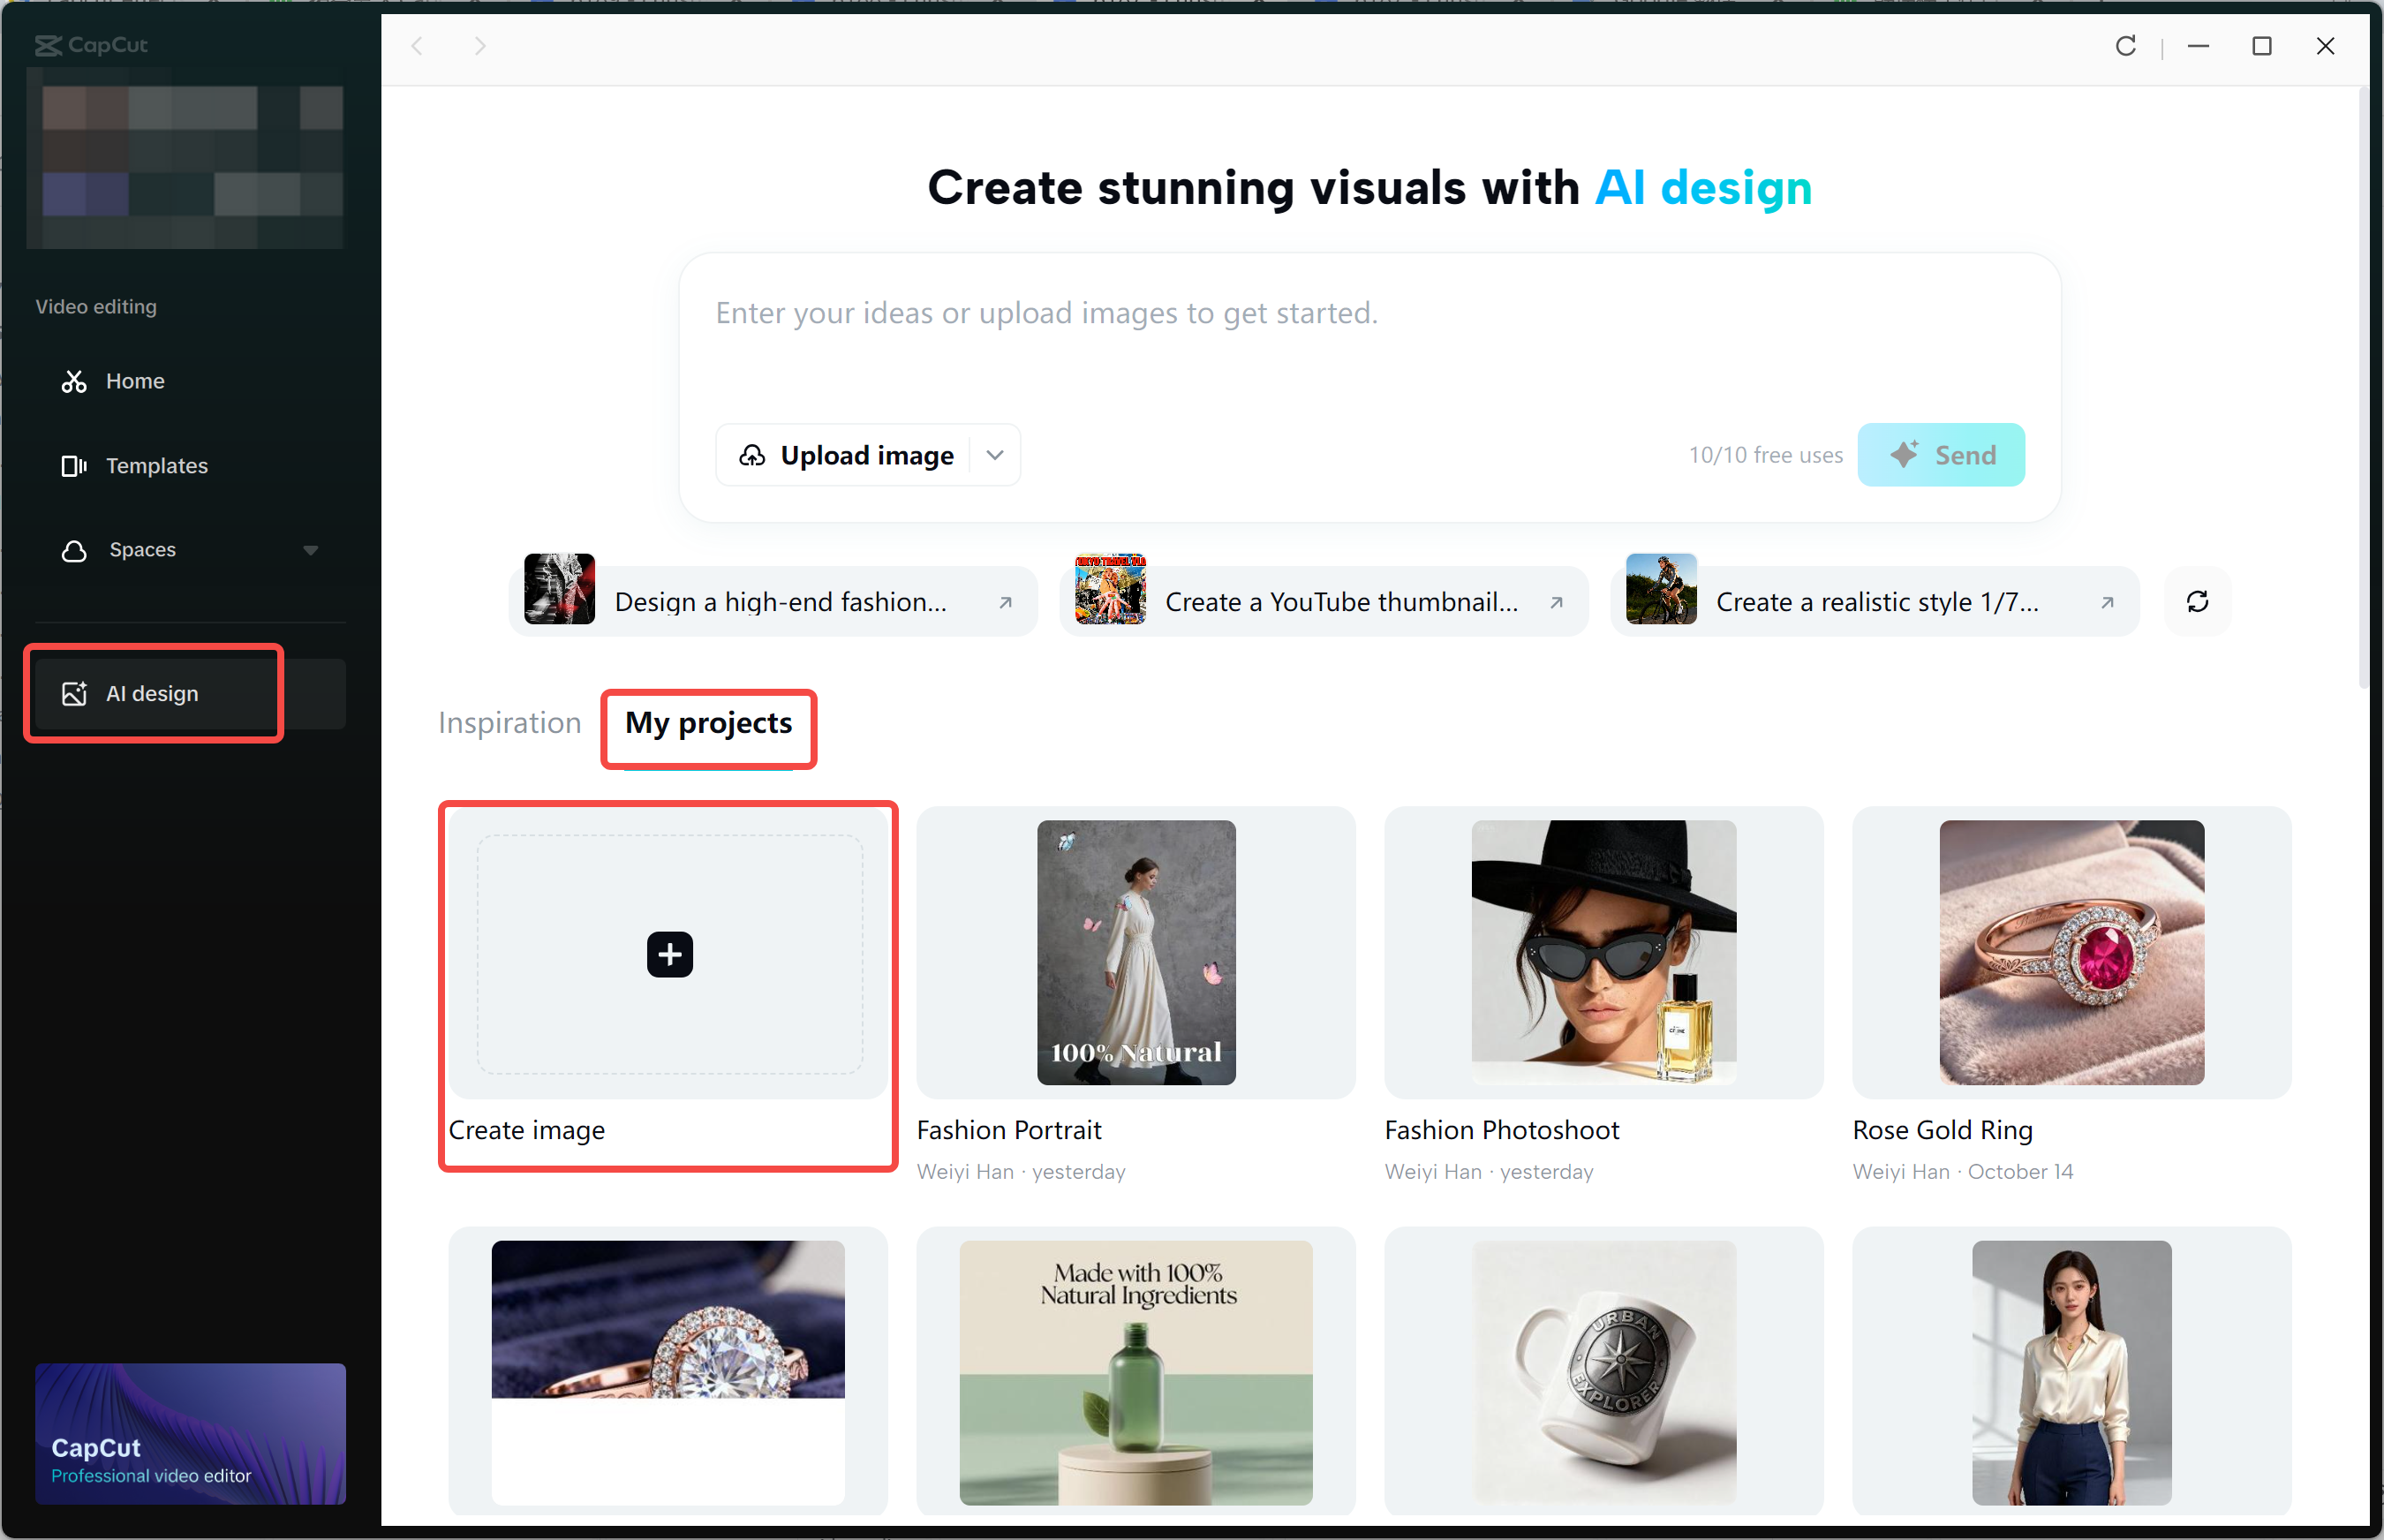Open the Upload image dropdown options
The height and width of the screenshot is (1540, 2384).
click(x=994, y=455)
